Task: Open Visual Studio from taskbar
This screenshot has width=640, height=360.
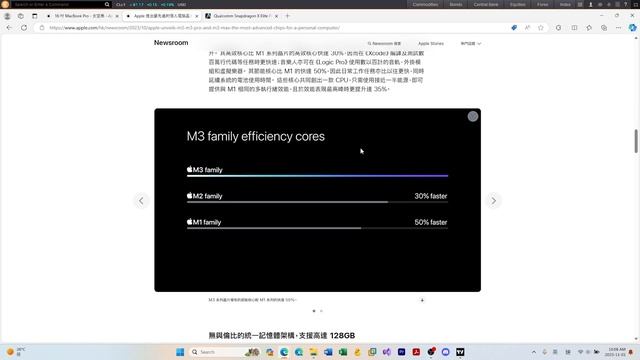Action: [387, 352]
